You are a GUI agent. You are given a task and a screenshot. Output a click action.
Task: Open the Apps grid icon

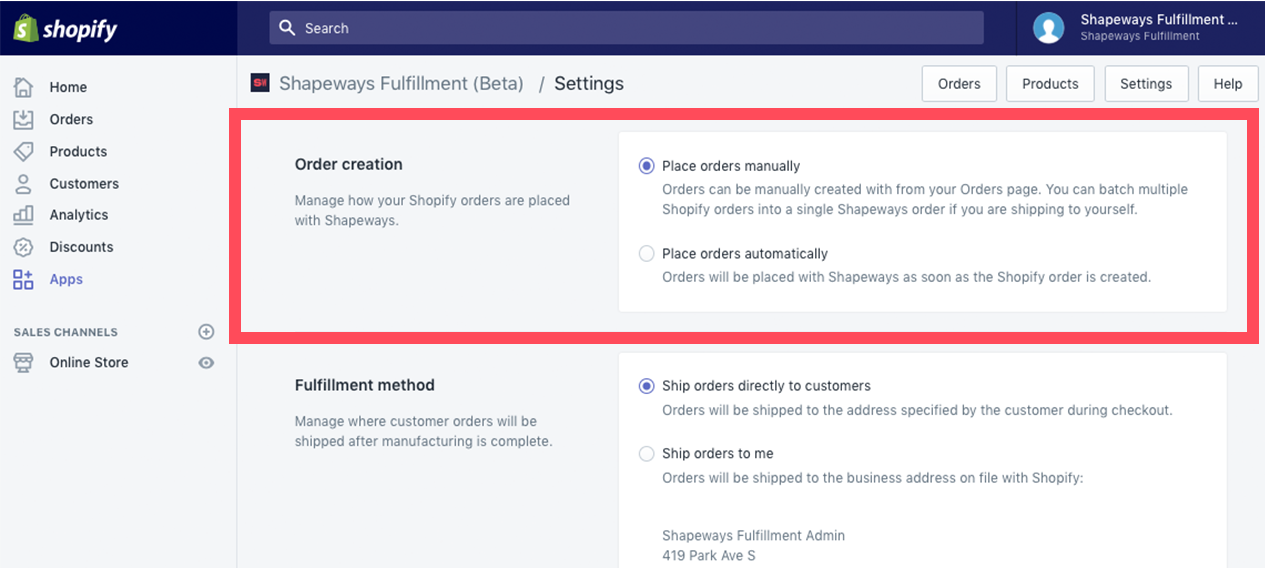pos(23,279)
